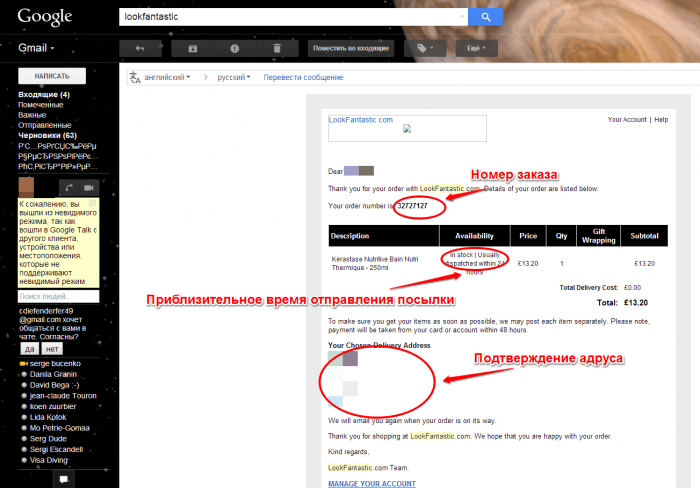This screenshot has width=700, height=488.
Task: Open the labels tag icon menu
Action: click(x=425, y=48)
